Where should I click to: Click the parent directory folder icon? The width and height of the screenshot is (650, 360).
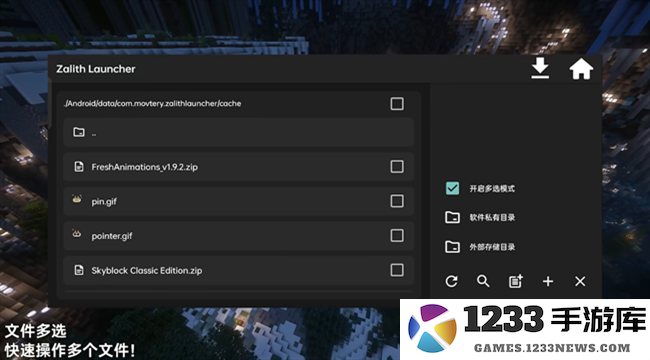pyautogui.click(x=79, y=132)
